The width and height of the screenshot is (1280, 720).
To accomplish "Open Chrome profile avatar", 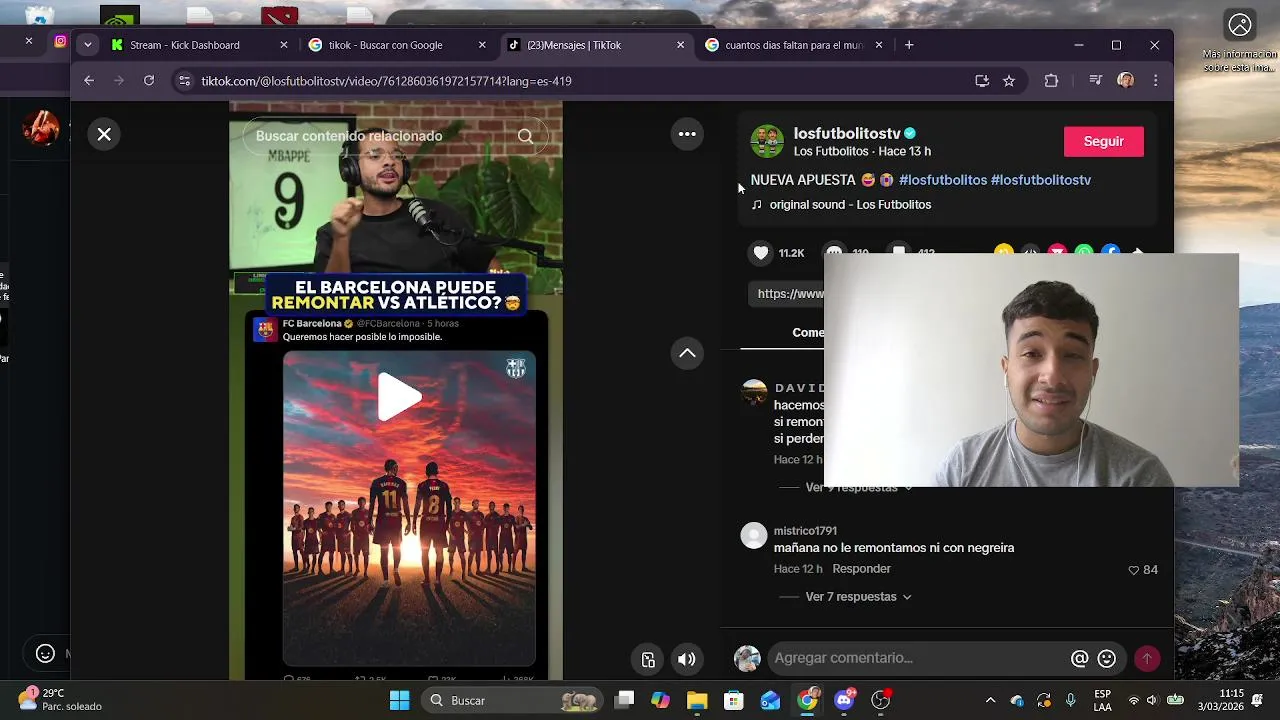I will pyautogui.click(x=1126, y=81).
